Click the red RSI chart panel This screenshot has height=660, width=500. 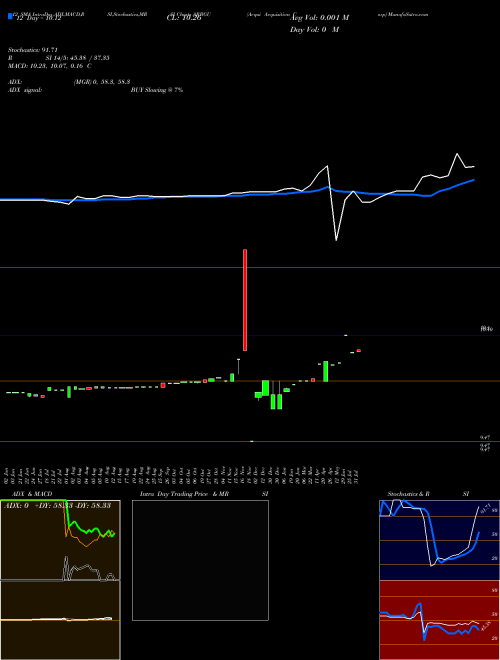pos(439,620)
